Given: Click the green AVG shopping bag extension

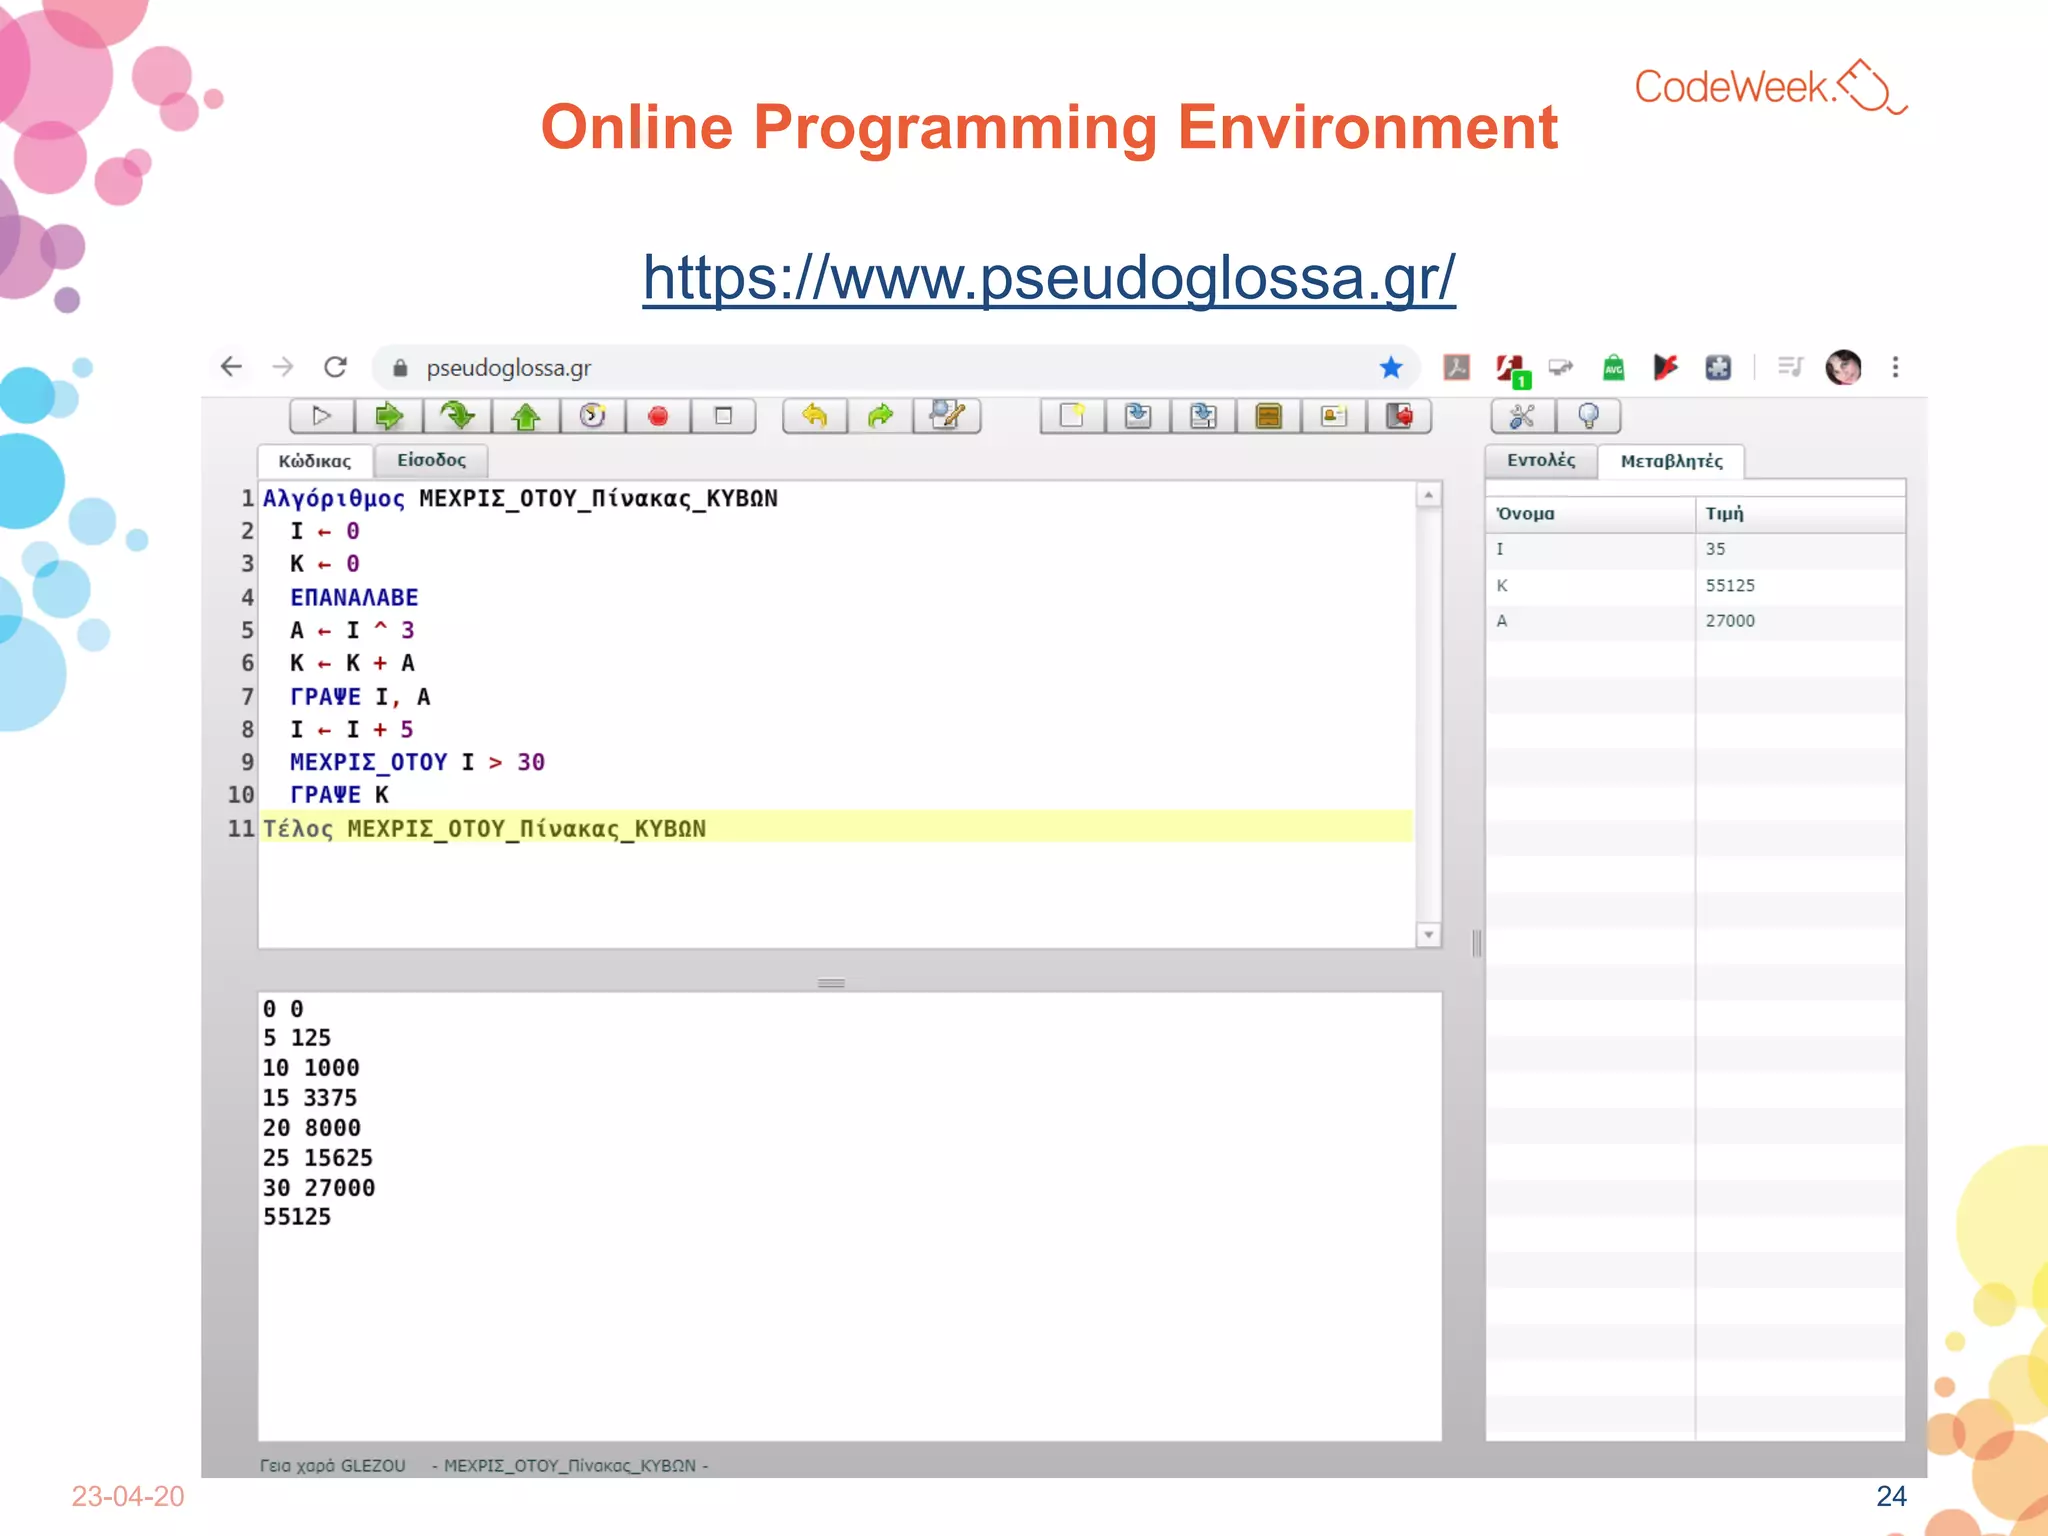Looking at the screenshot, I should (x=1613, y=367).
